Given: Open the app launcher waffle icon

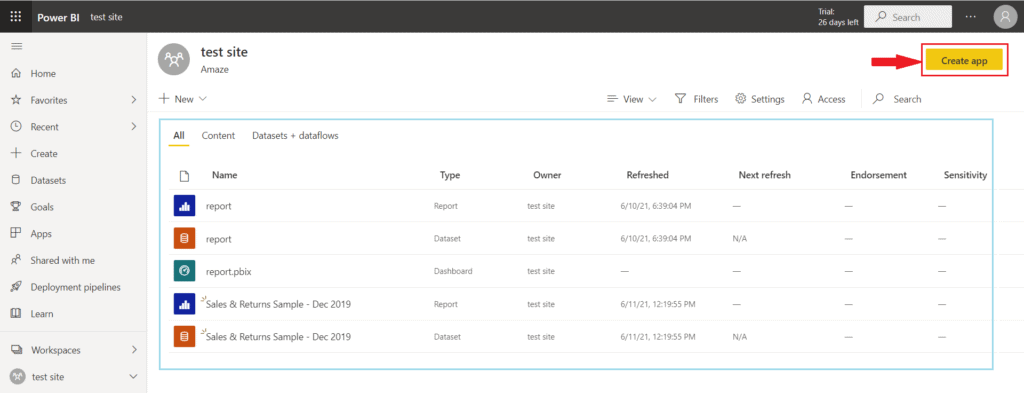Looking at the screenshot, I should [16, 17].
